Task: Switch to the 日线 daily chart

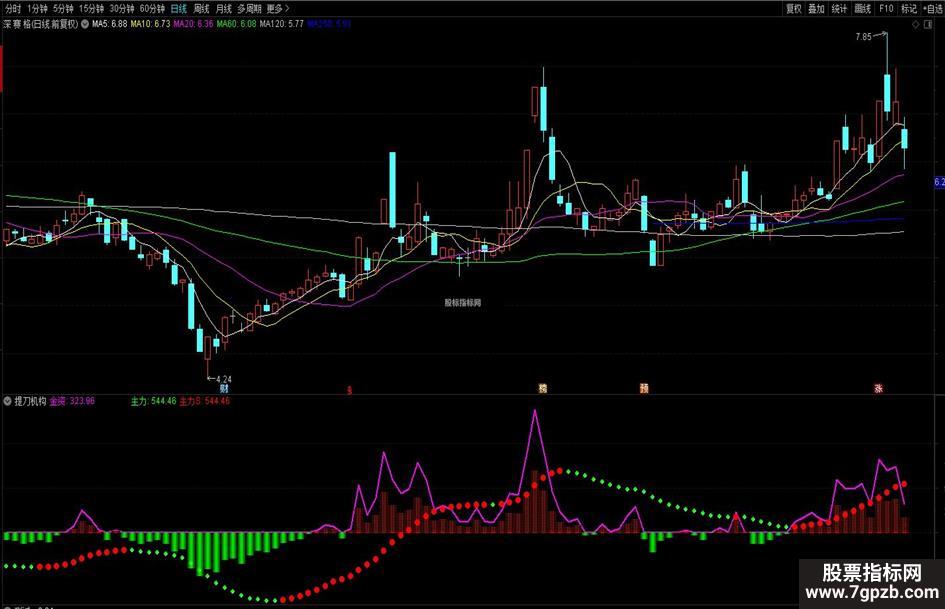Action: click(179, 8)
